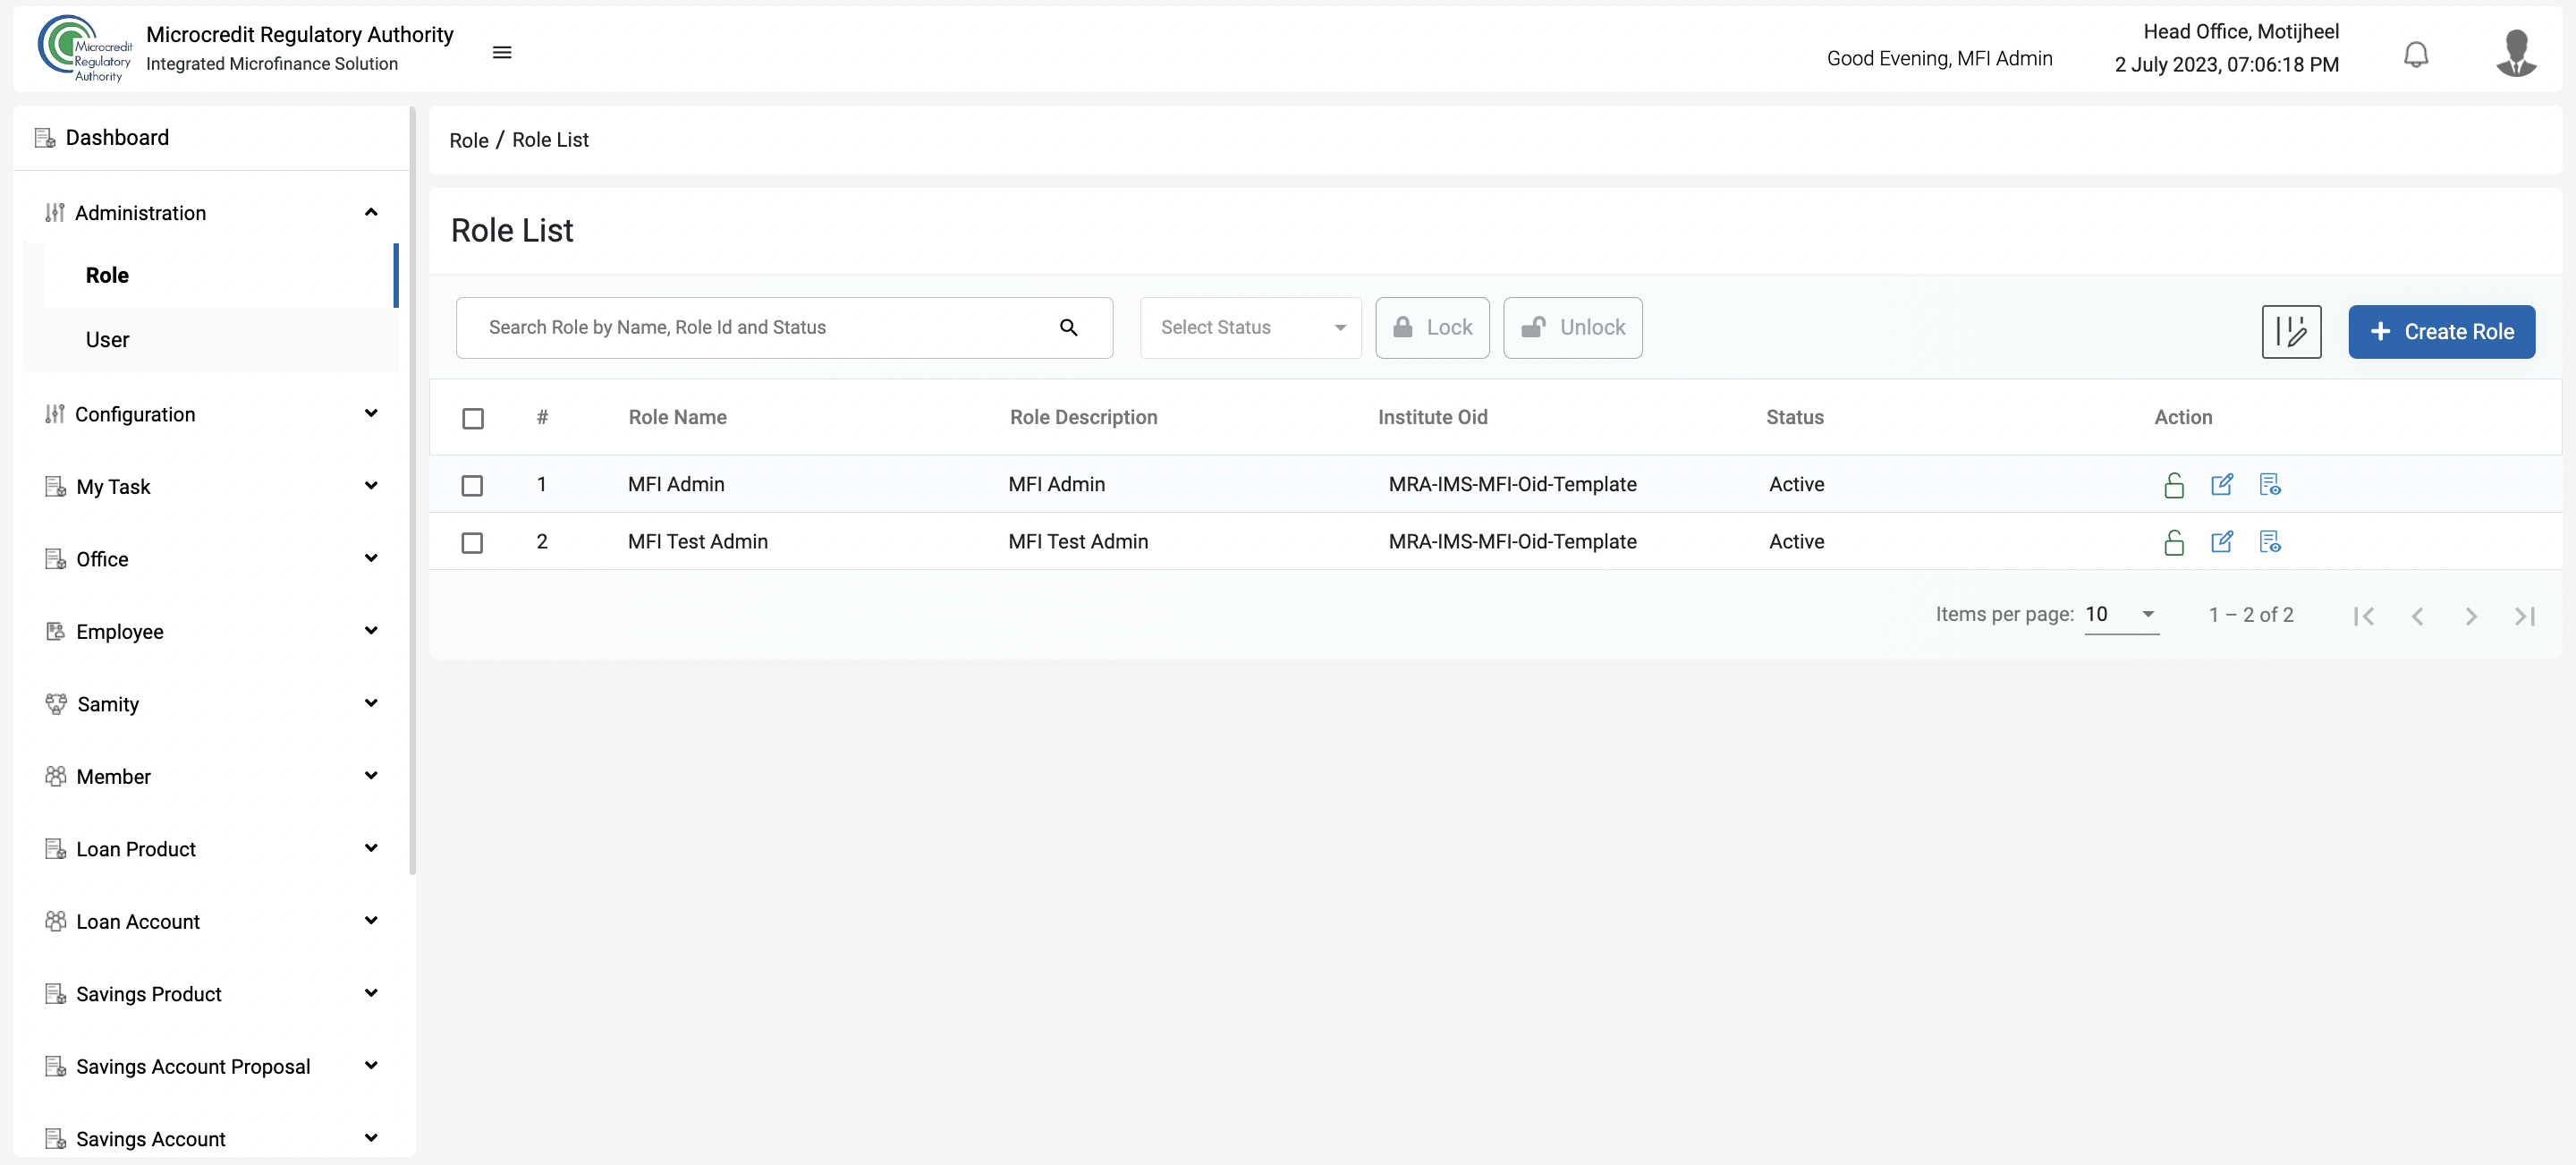Expand the Office menu chevron
Screen dimensions: 2576x1165
tap(371, 558)
